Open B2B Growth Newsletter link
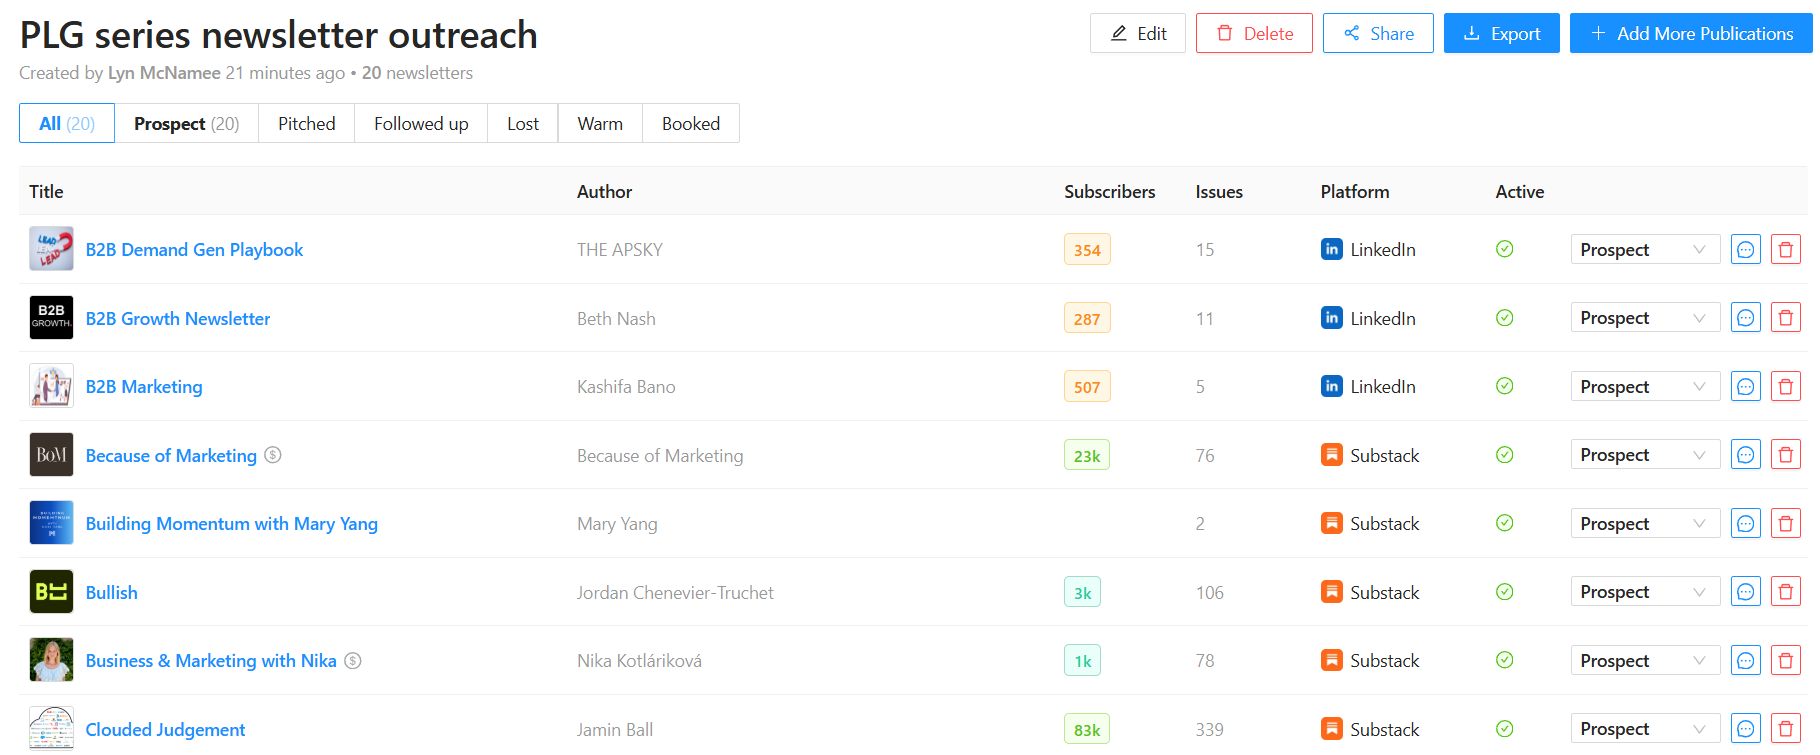 pos(178,318)
